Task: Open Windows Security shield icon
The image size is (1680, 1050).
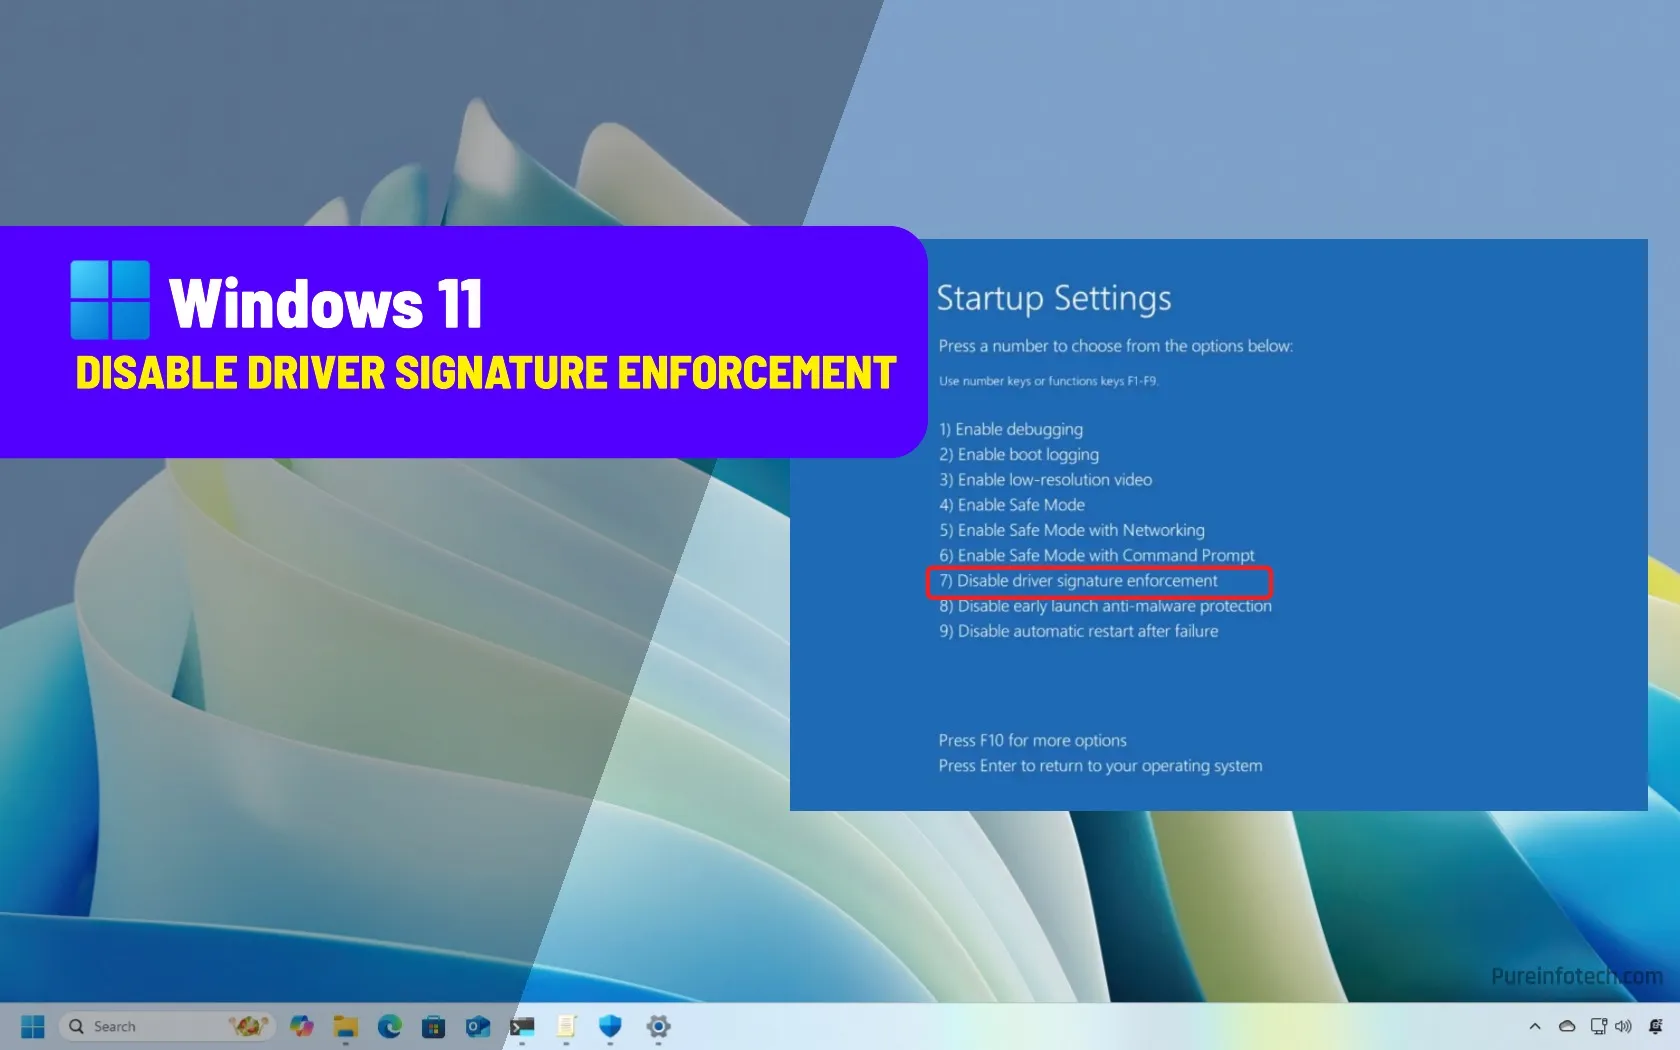Action: (610, 1026)
